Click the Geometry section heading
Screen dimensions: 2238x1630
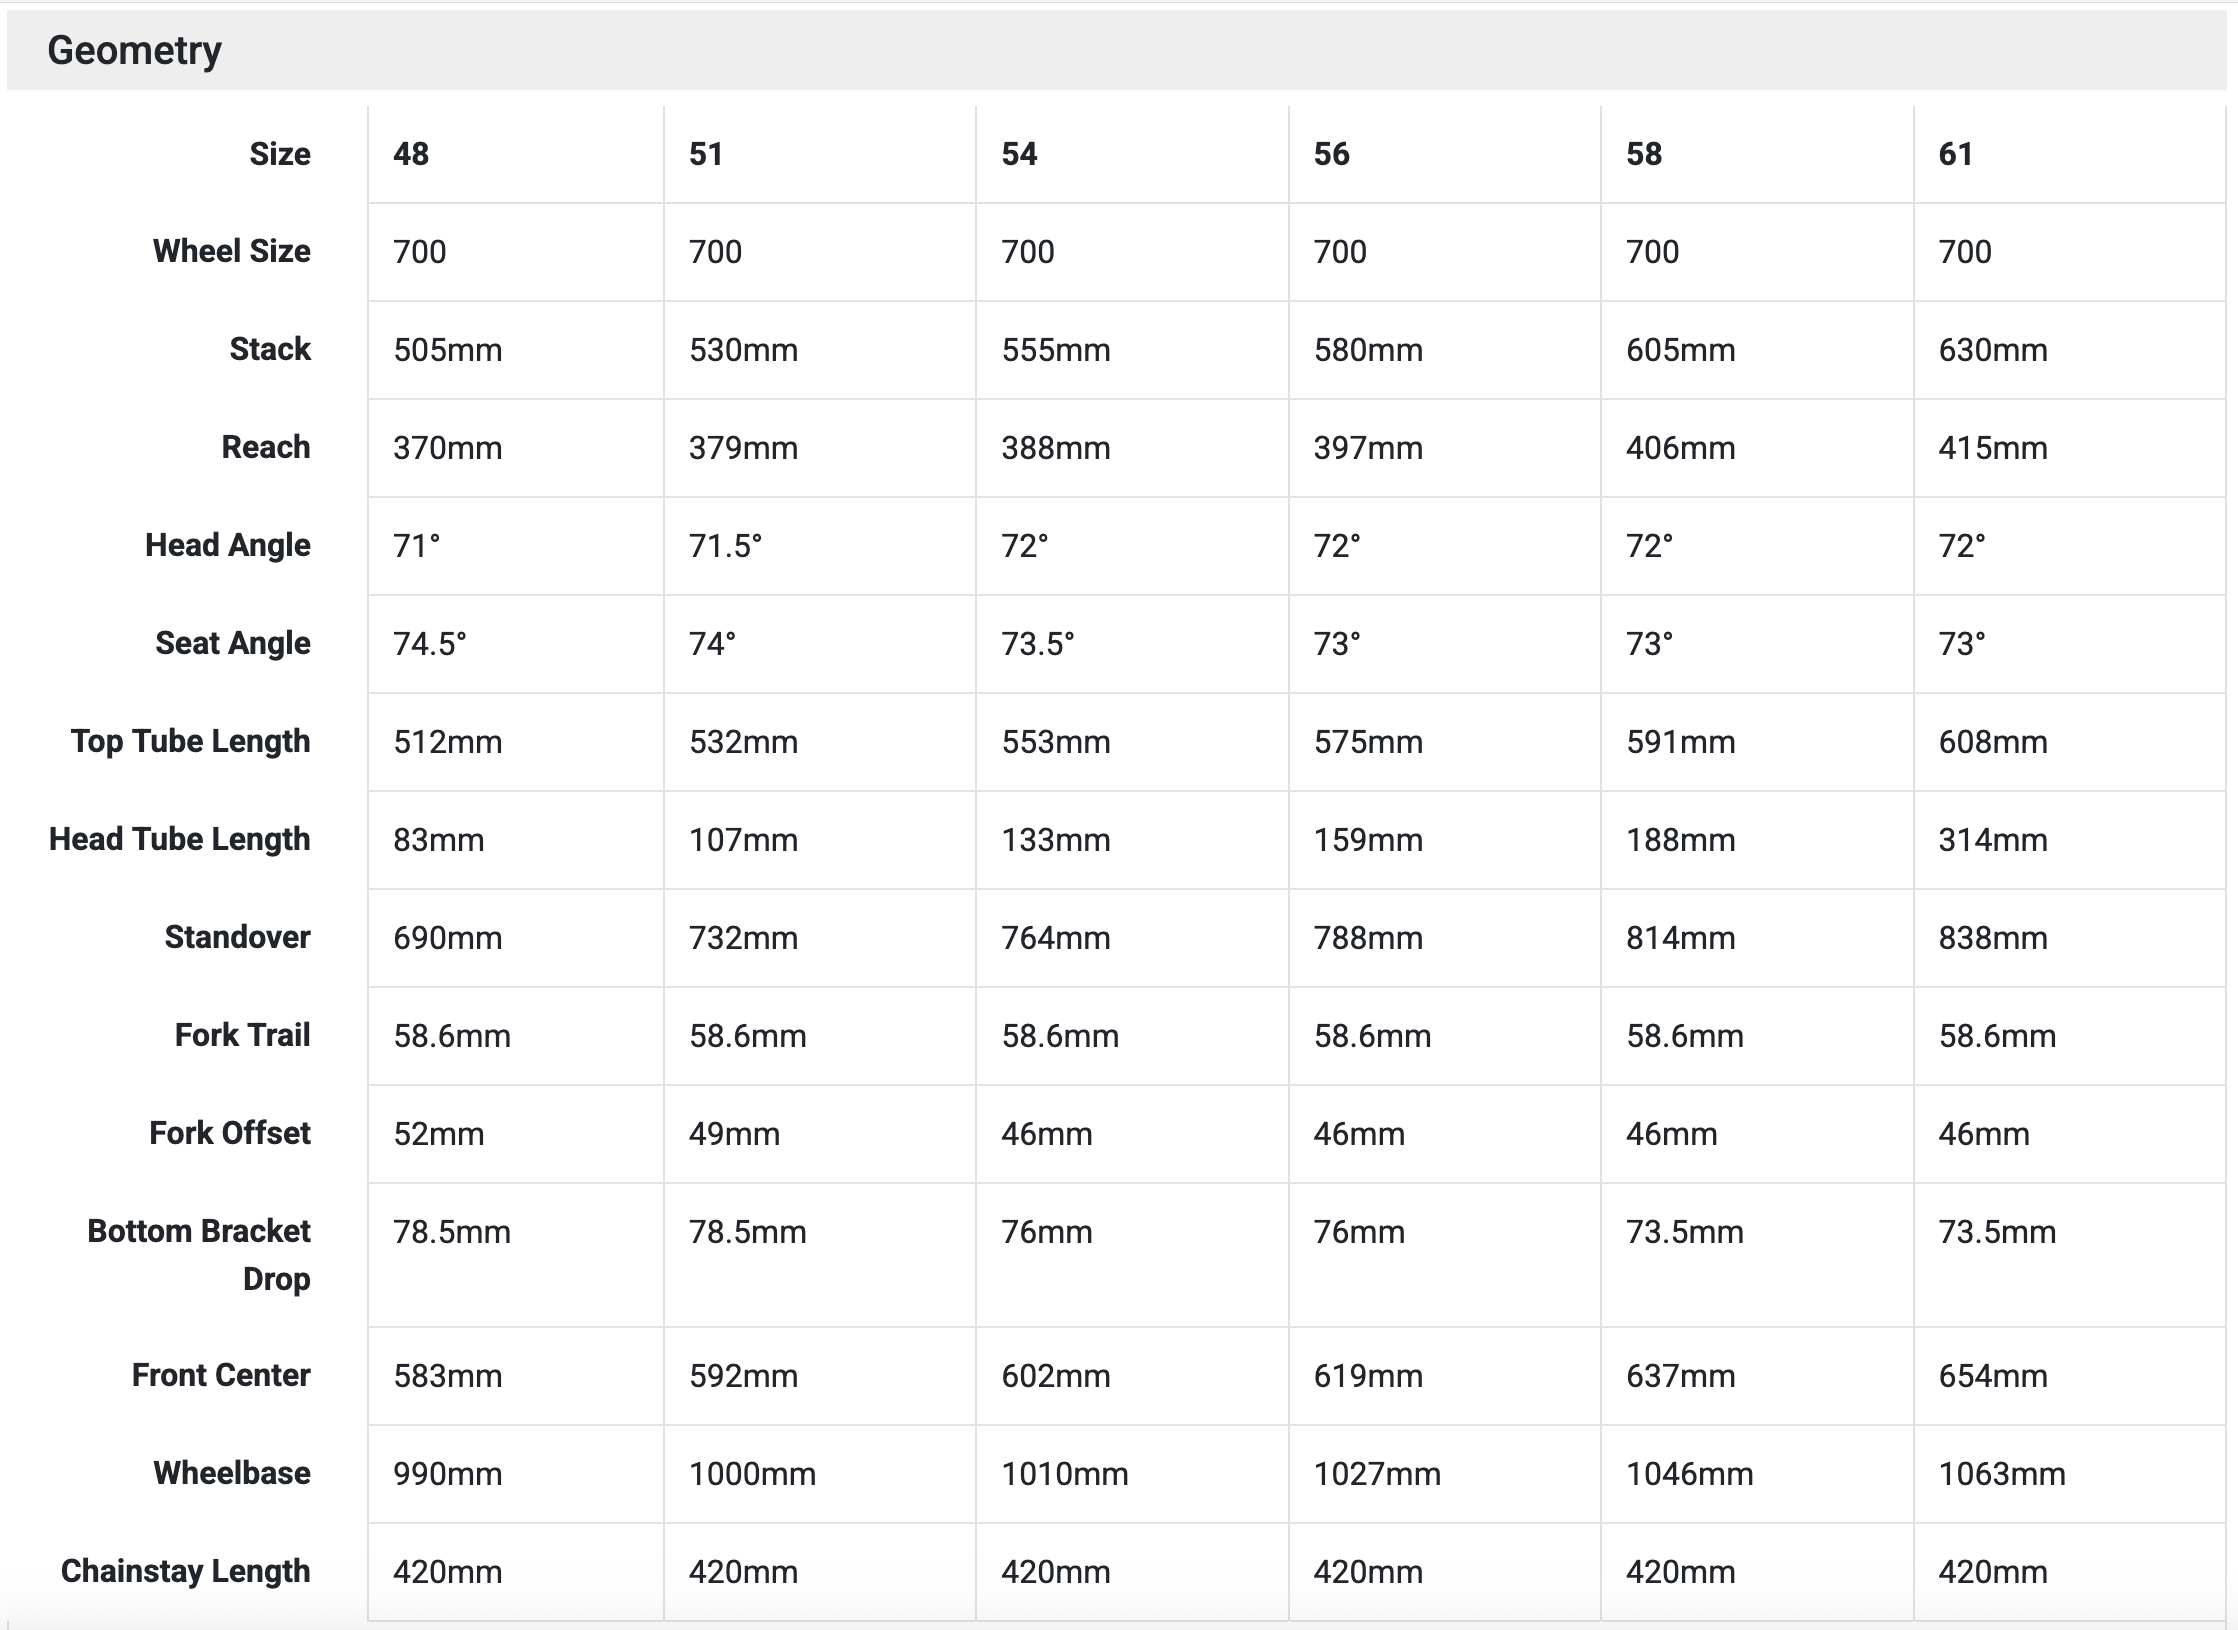click(134, 50)
